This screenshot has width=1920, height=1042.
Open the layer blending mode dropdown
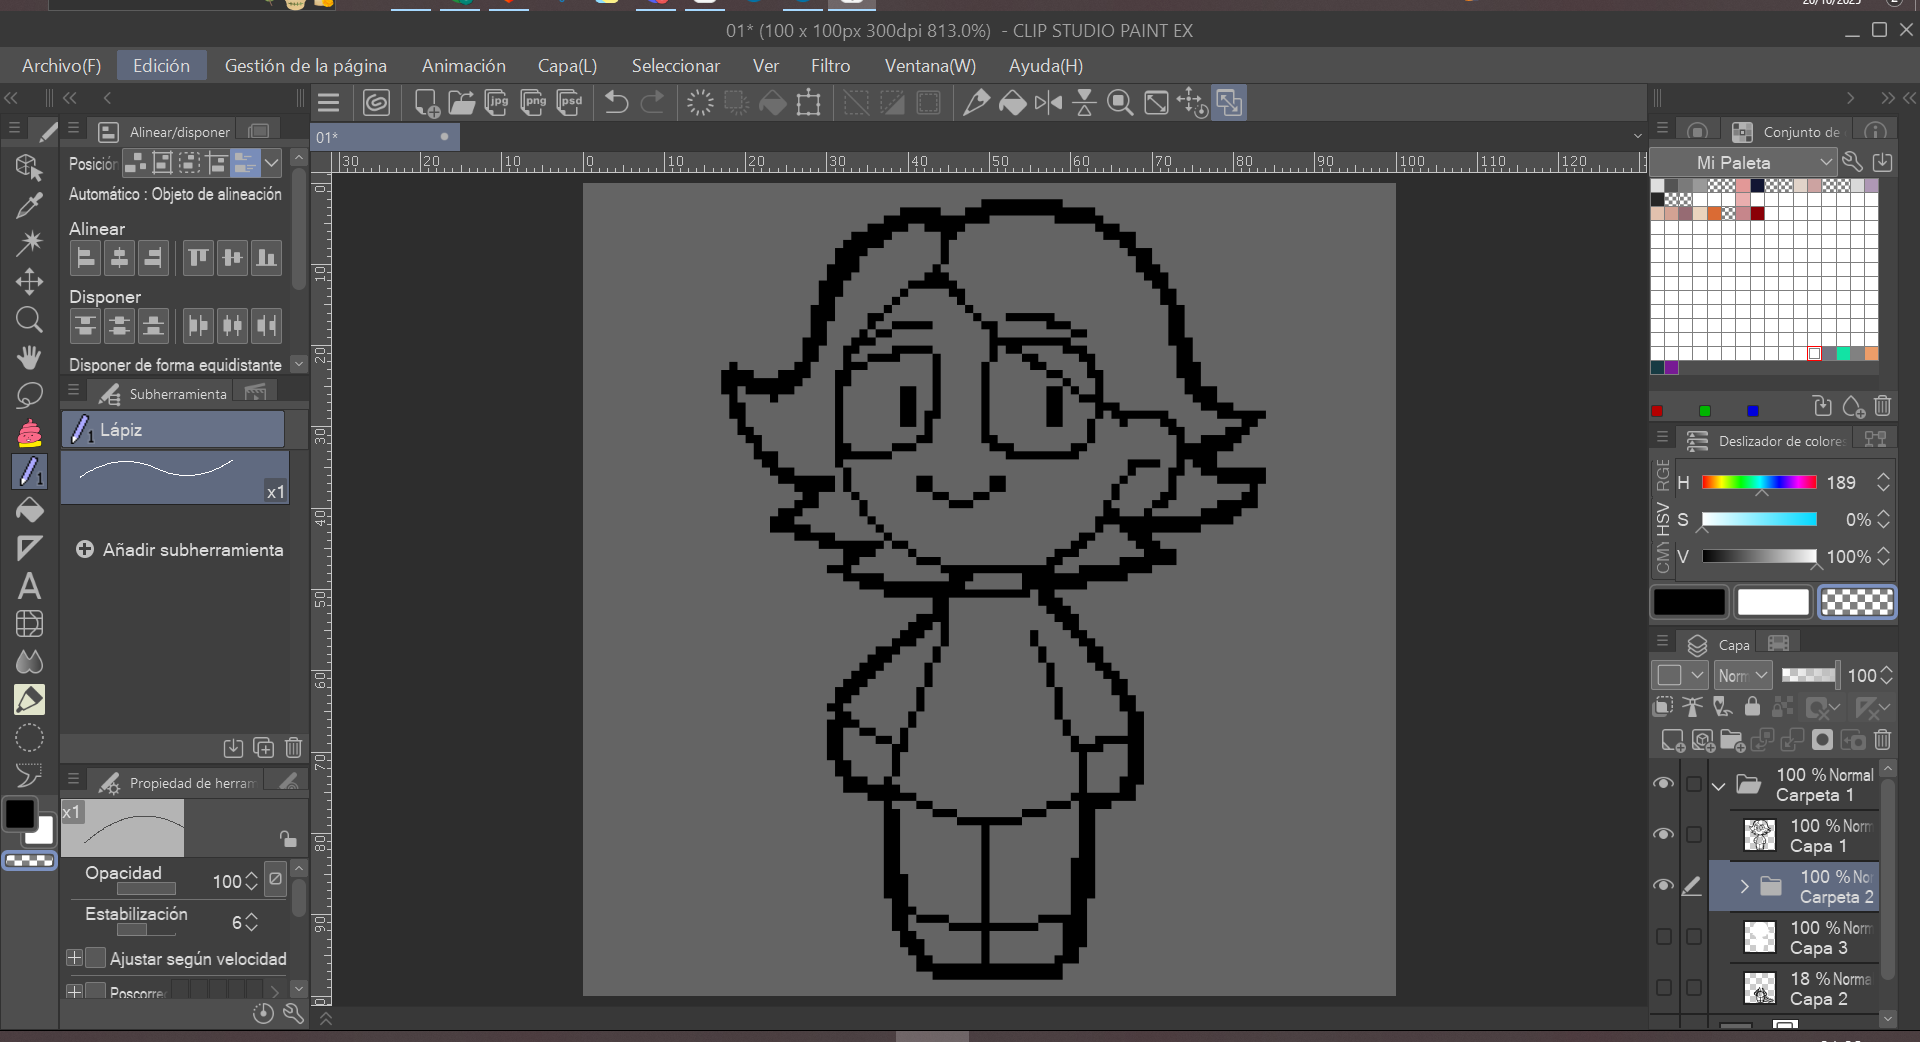click(1743, 676)
